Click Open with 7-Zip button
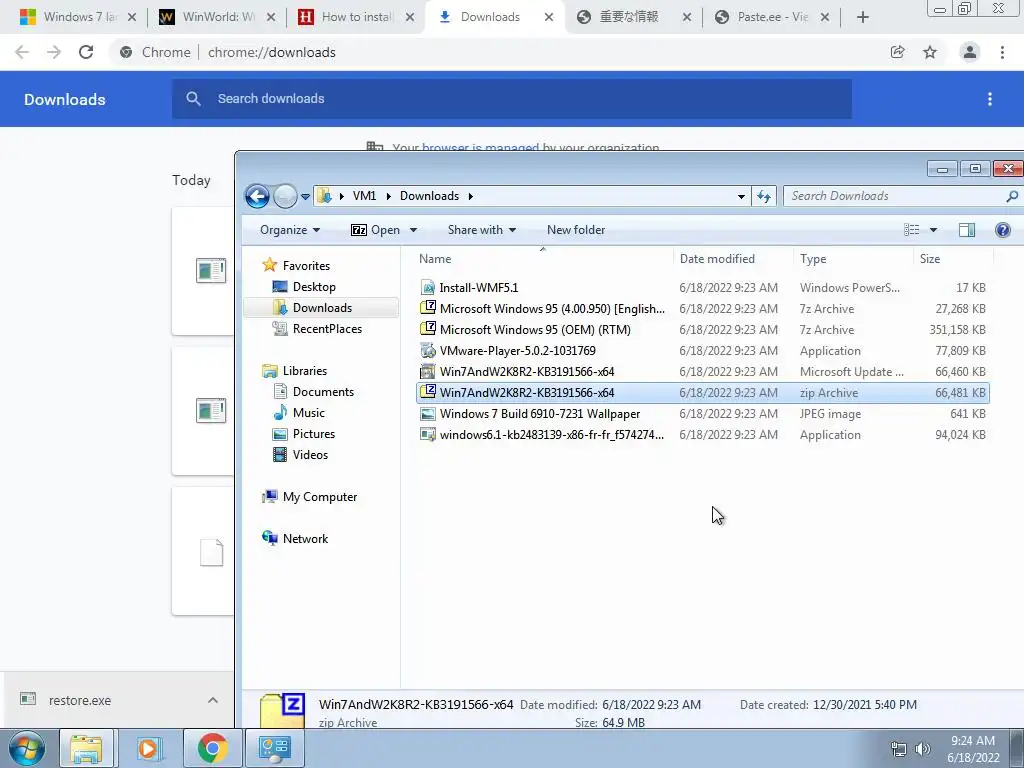Viewport: 1024px width, 768px height. pyautogui.click(x=376, y=230)
